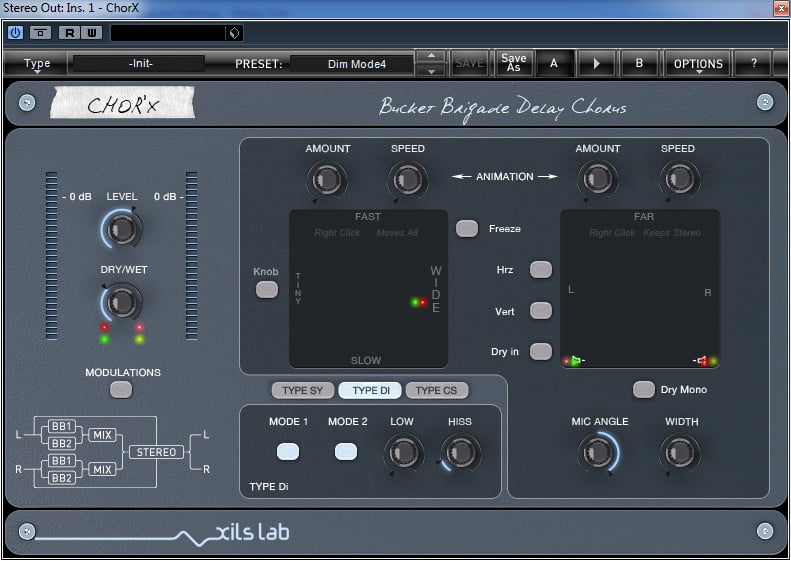Click the left ANIMATION SPEED knob
791x561 pixels.
pyautogui.click(x=407, y=179)
